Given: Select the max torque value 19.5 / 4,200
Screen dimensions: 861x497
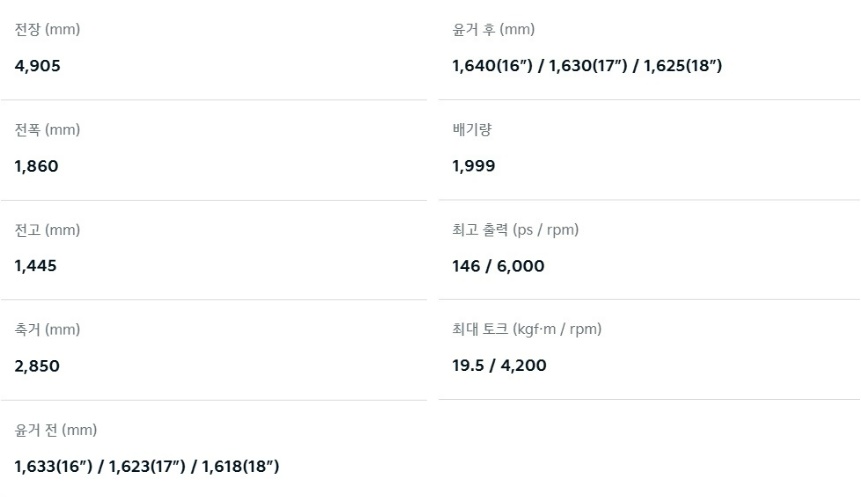Looking at the screenshot, I should tap(500, 366).
